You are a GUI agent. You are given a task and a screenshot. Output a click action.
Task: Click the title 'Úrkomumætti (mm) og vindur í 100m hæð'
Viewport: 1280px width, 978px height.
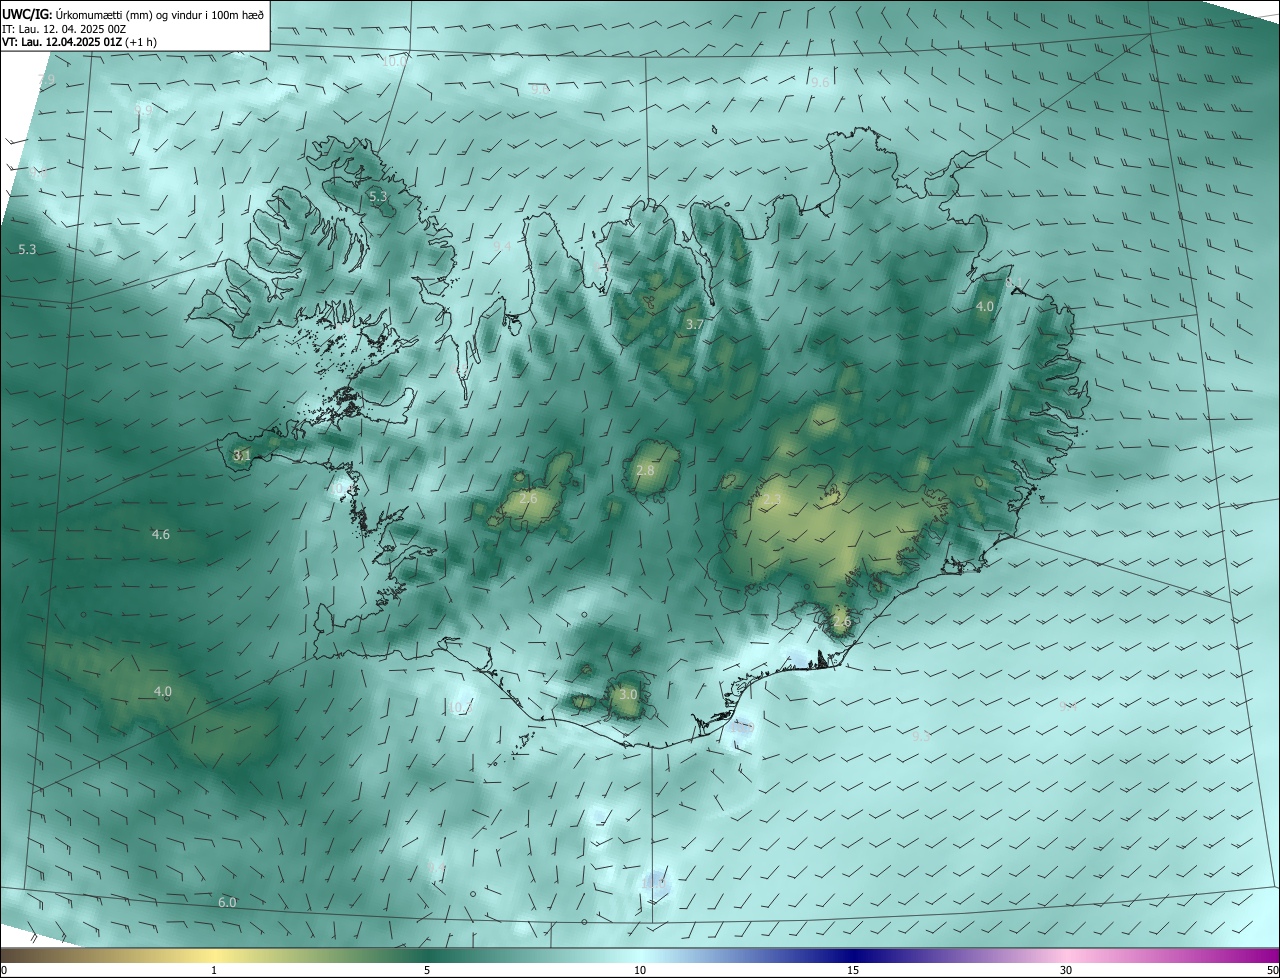[x=160, y=14]
